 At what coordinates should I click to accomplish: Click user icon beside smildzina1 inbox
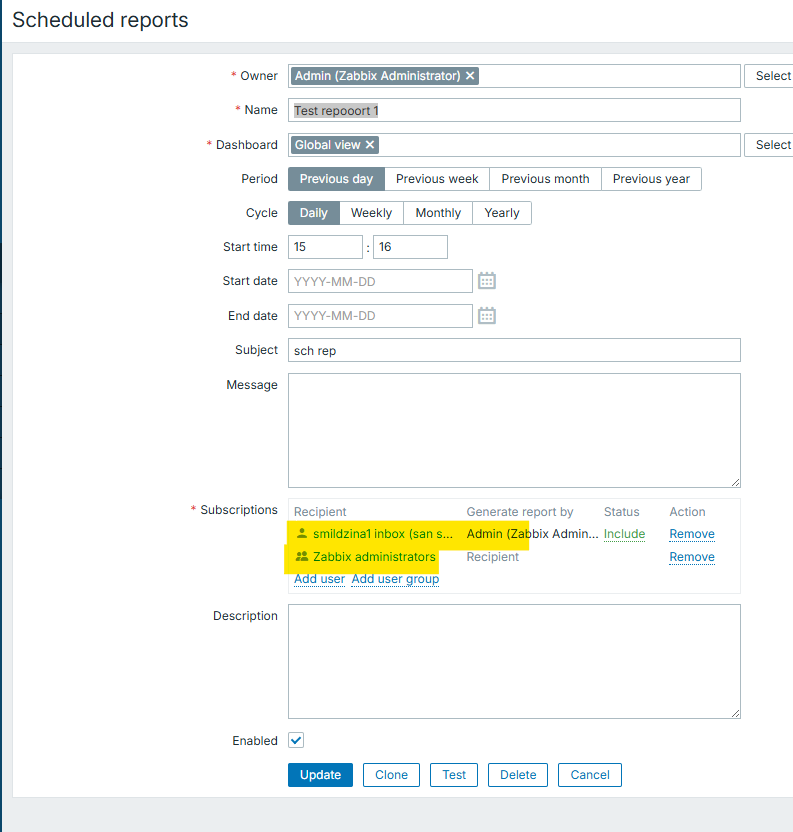[302, 534]
